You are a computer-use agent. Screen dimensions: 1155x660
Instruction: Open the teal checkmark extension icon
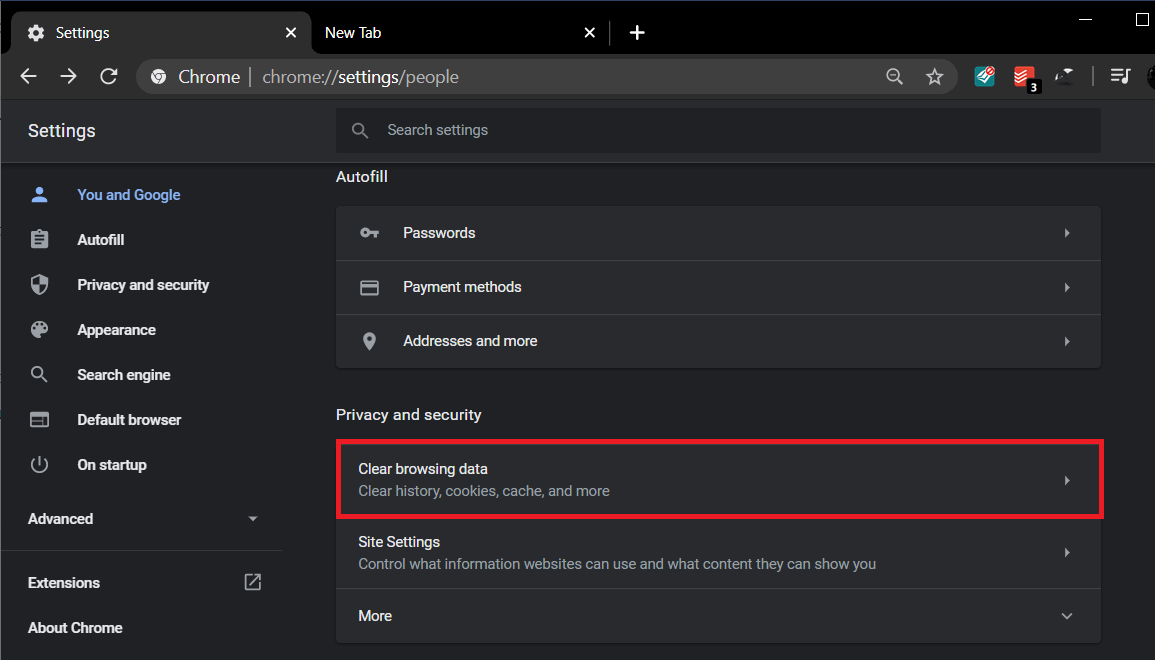coord(985,76)
